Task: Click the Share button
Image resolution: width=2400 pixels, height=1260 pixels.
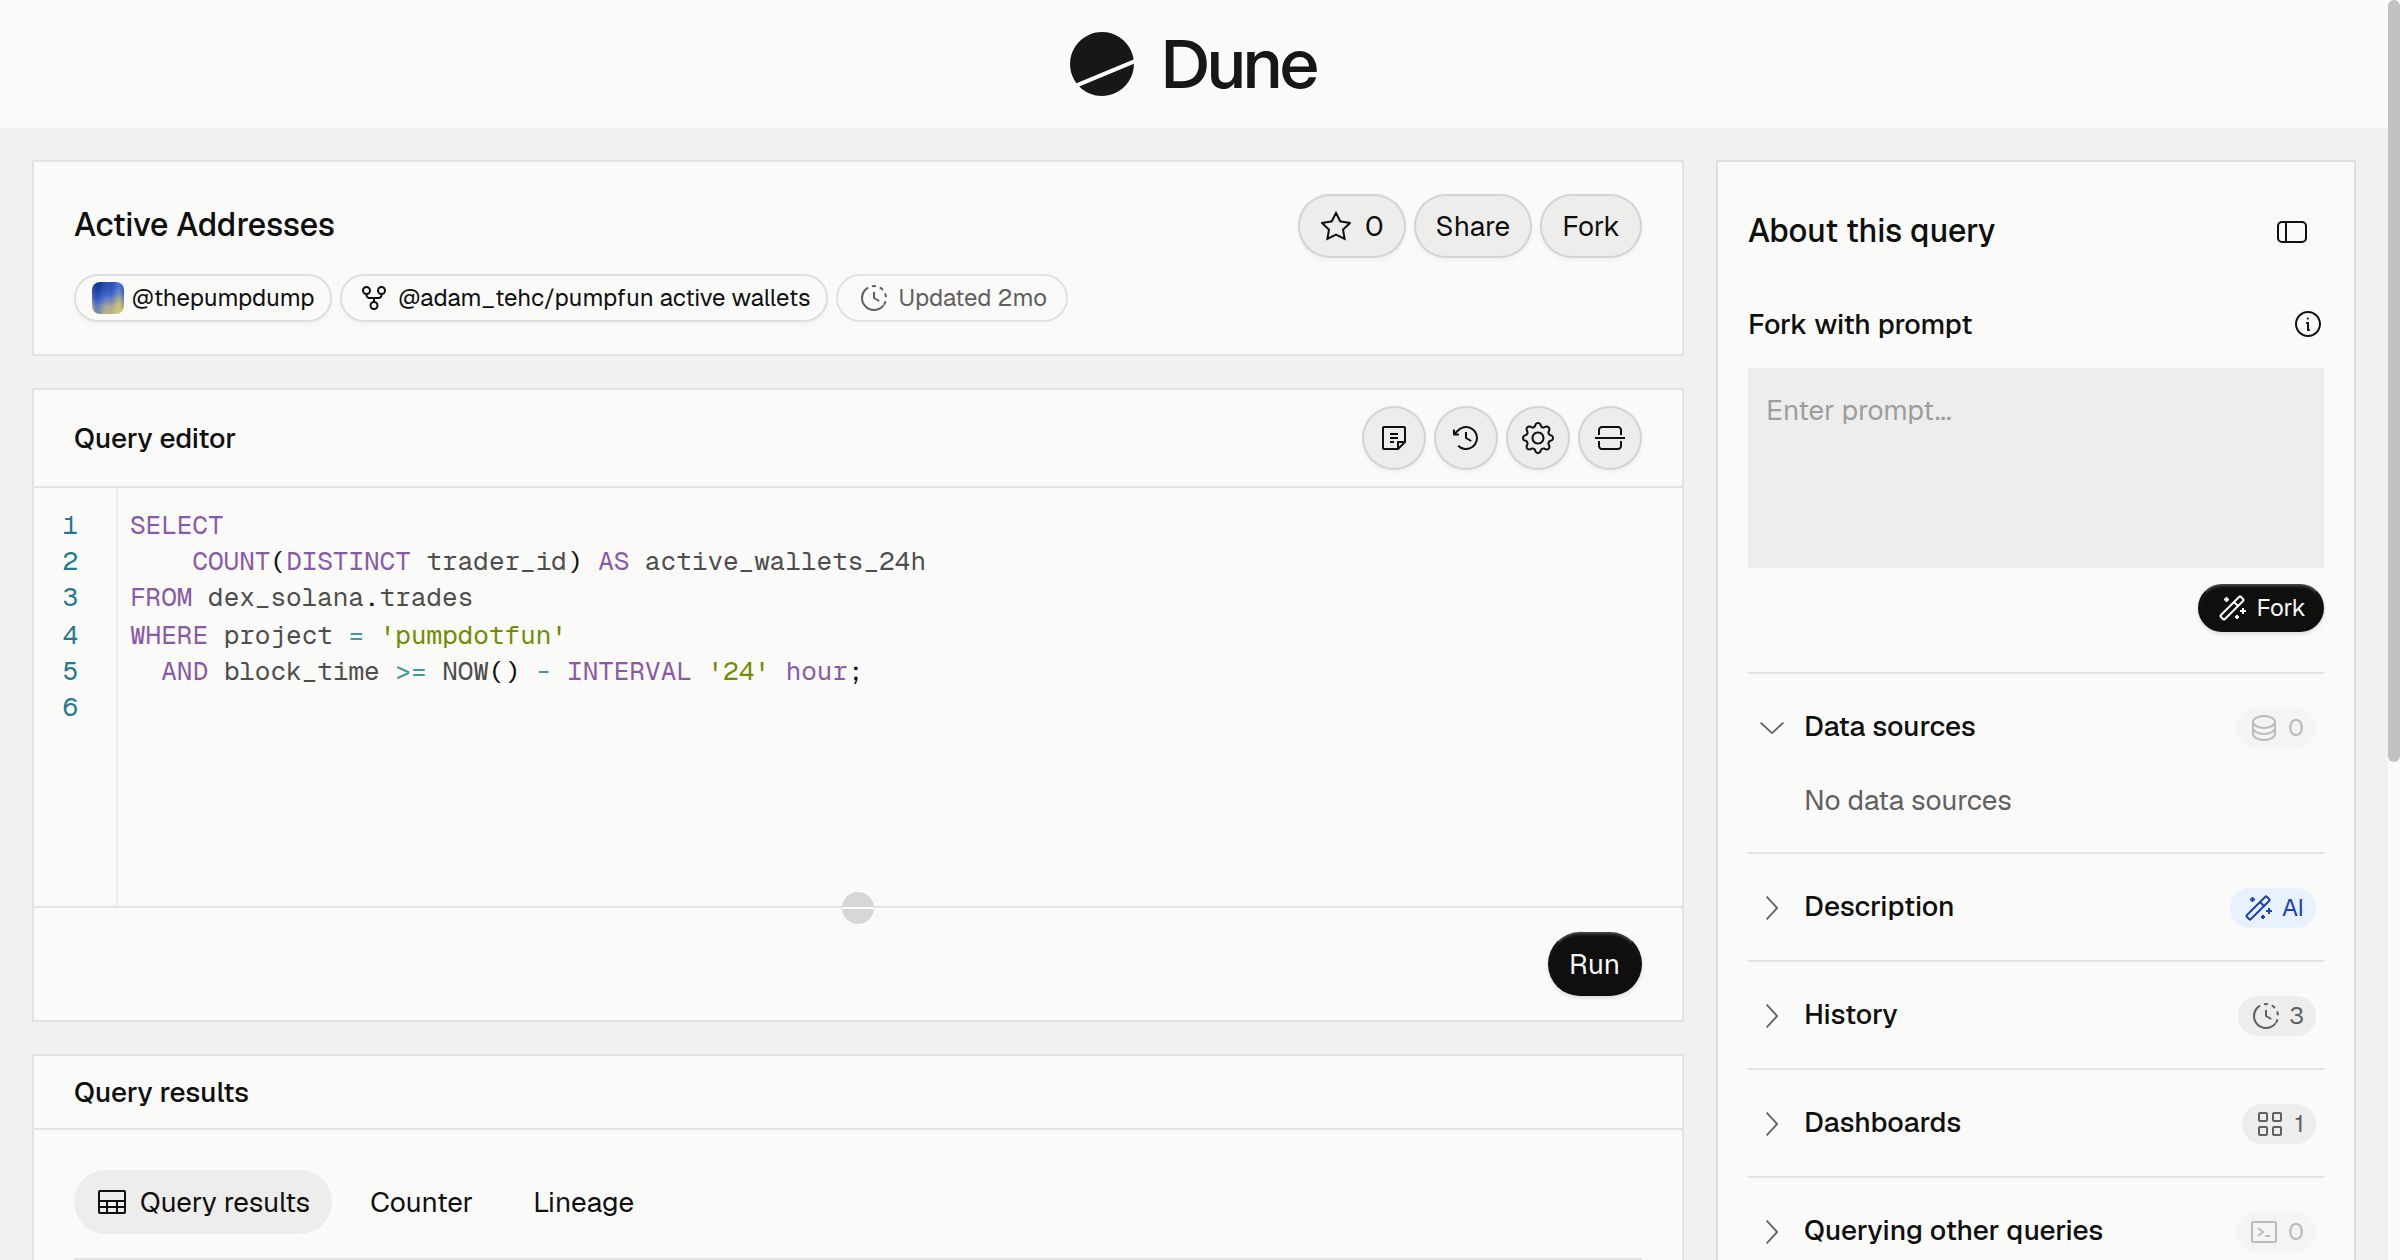Action: [x=1472, y=226]
